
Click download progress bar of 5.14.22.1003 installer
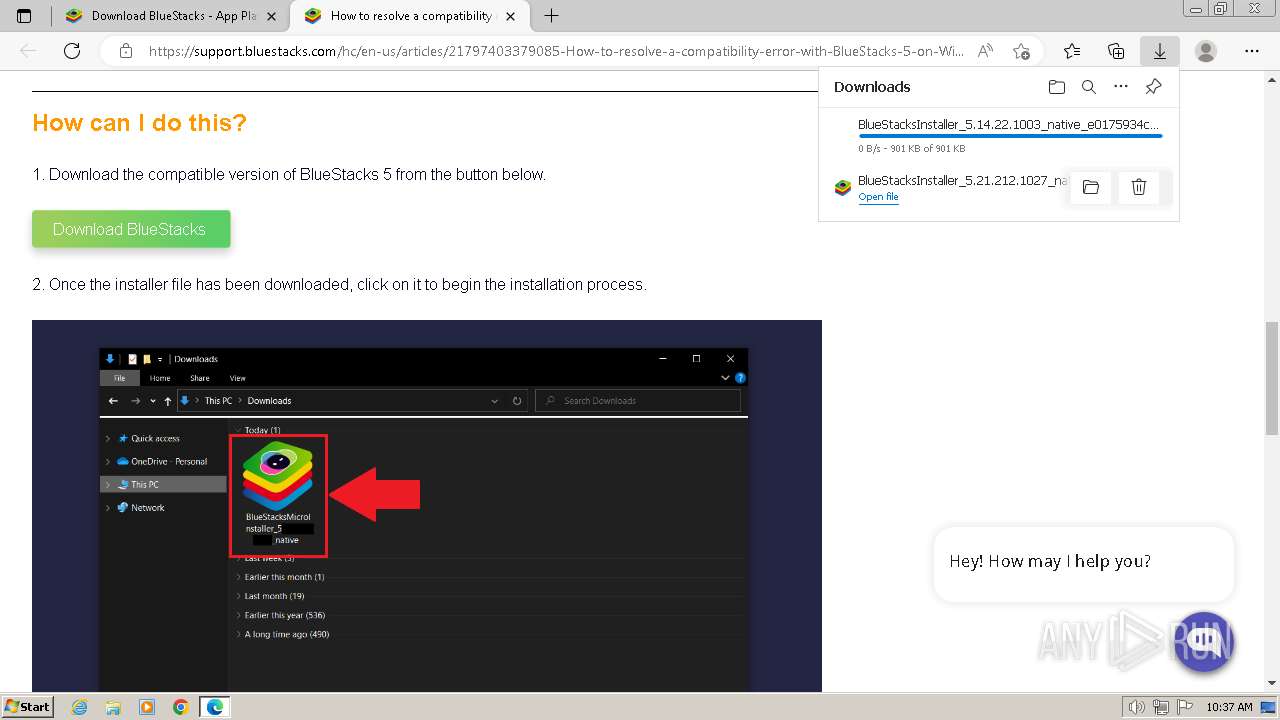pos(1010,136)
